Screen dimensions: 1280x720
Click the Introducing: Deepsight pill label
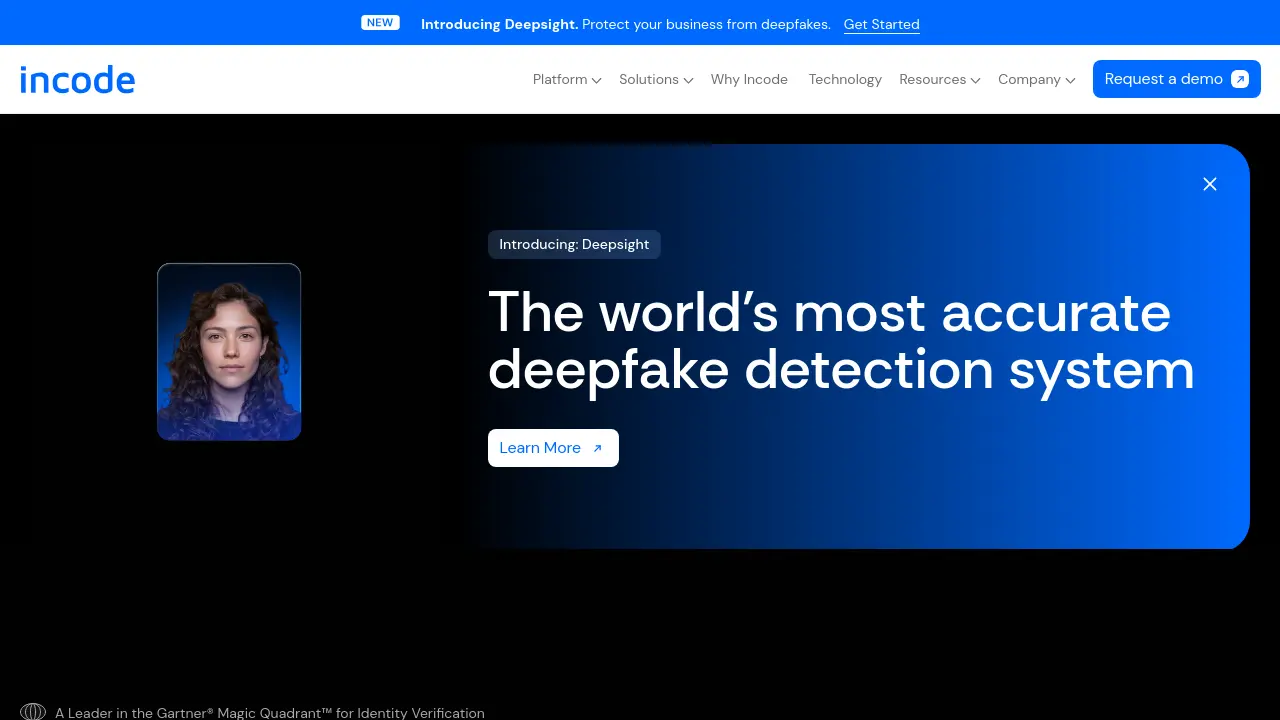click(x=574, y=244)
